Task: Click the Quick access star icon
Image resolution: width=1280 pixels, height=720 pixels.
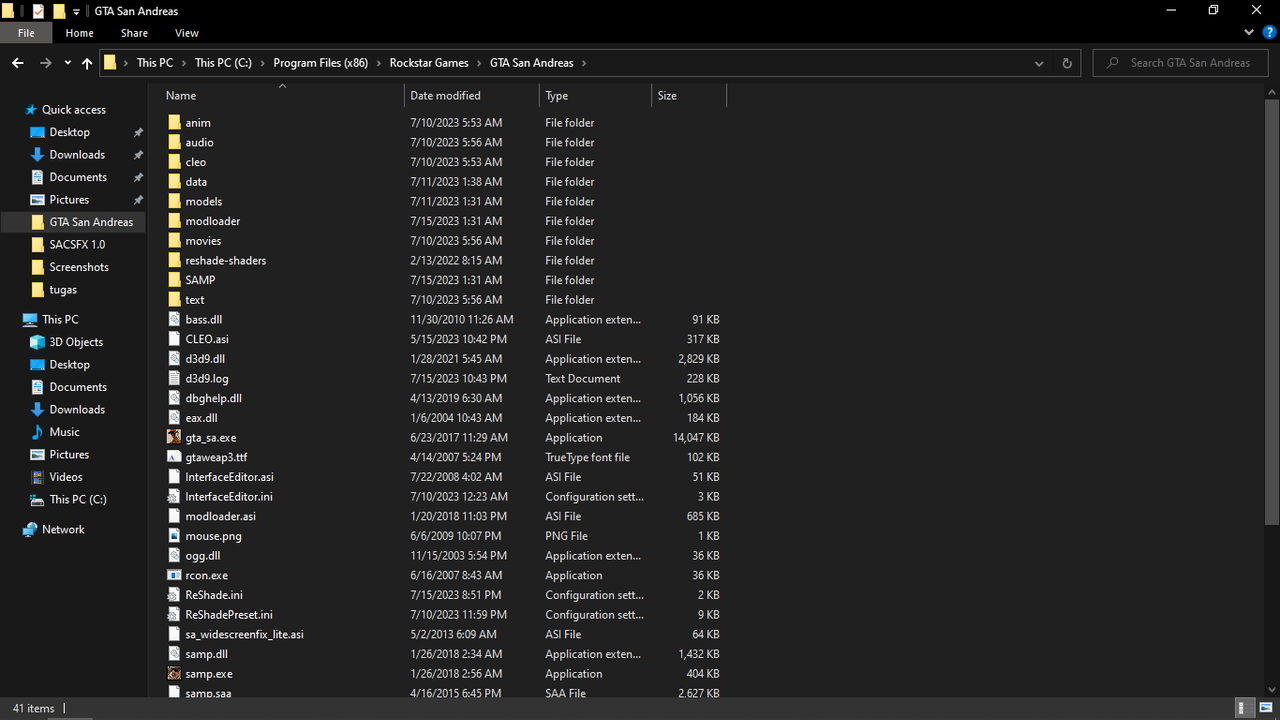Action: 31,110
